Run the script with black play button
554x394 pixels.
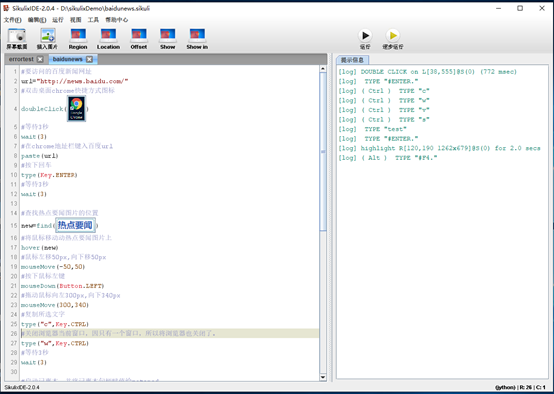click(365, 36)
